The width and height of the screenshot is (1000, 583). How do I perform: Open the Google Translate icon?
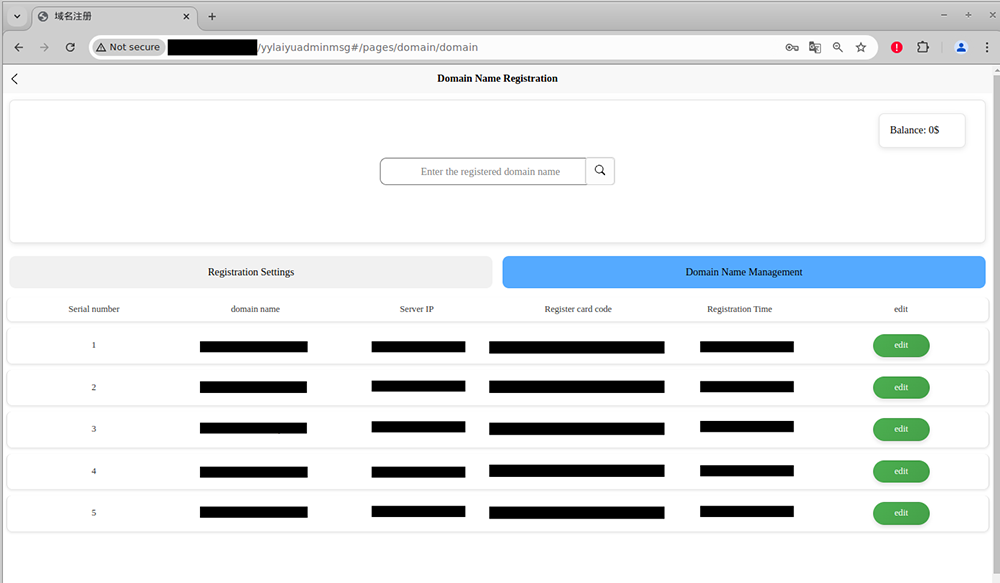(x=815, y=47)
